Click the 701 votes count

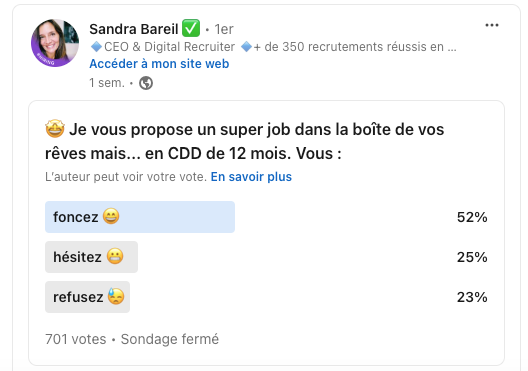tap(76, 339)
